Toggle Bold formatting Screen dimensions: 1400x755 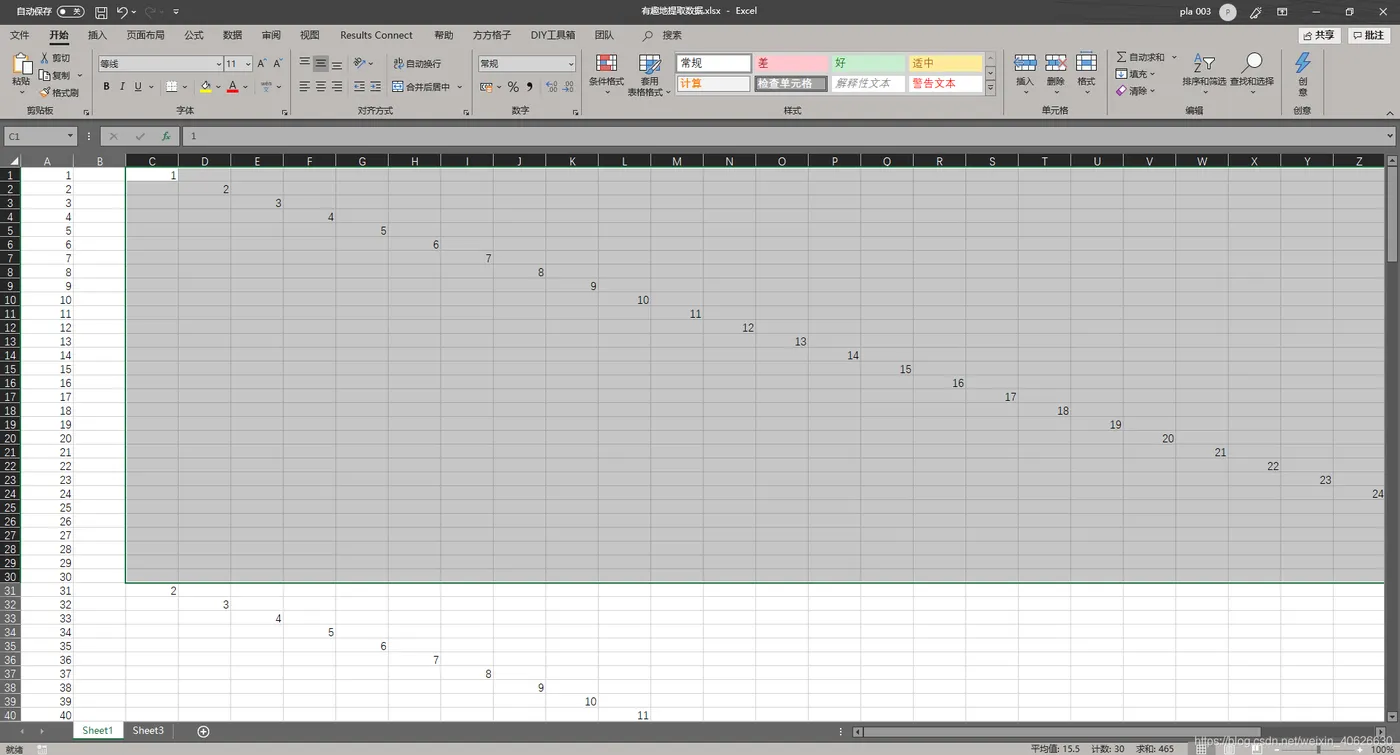[107, 87]
